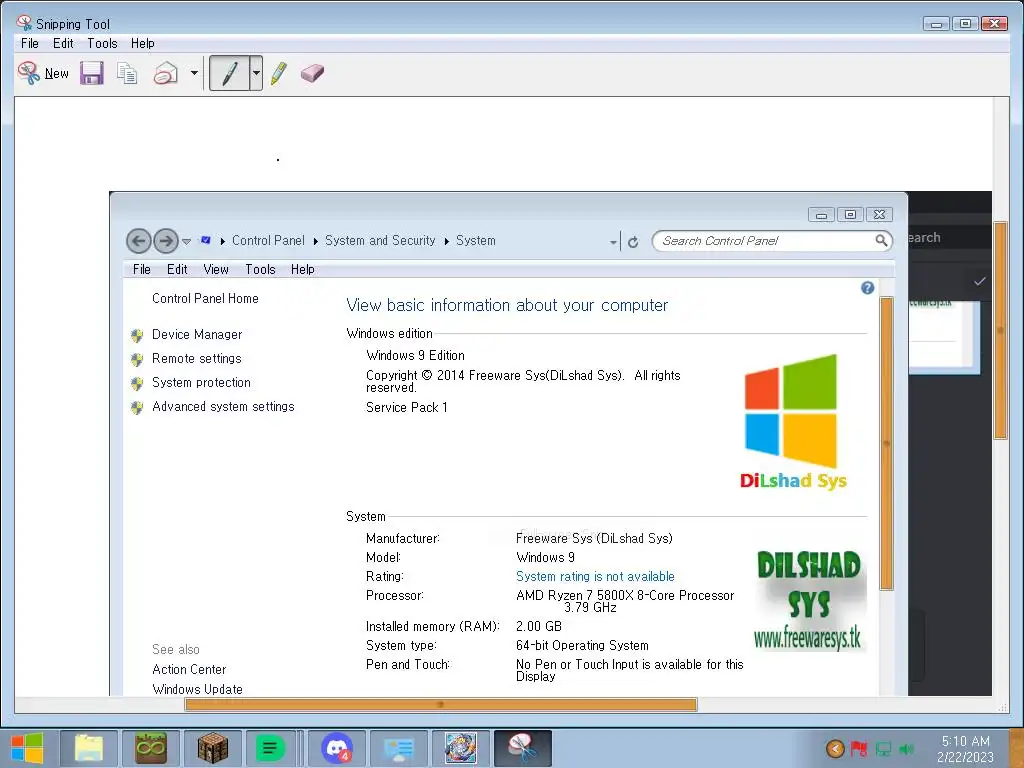Select the Eraser tool
The width and height of the screenshot is (1024, 768).
pos(312,73)
